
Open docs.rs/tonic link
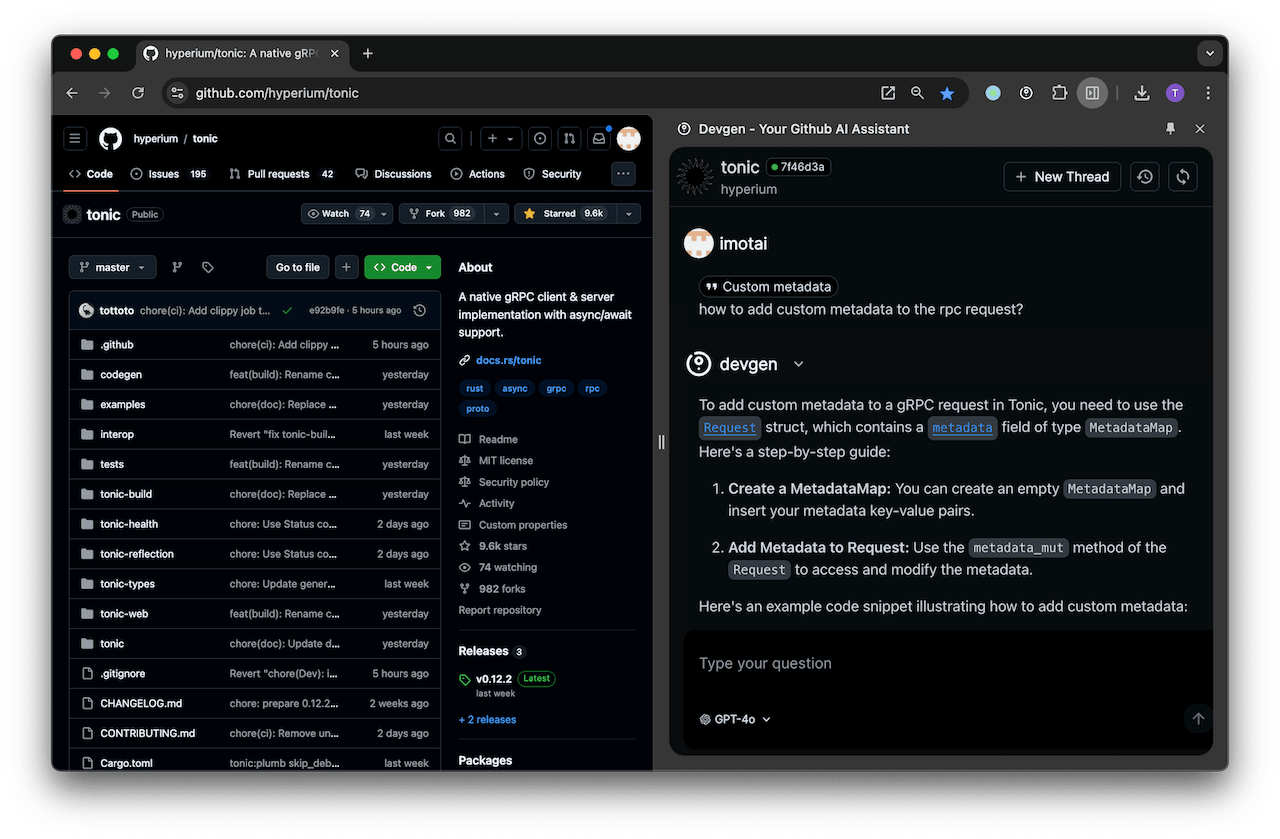pyautogui.click(x=508, y=360)
